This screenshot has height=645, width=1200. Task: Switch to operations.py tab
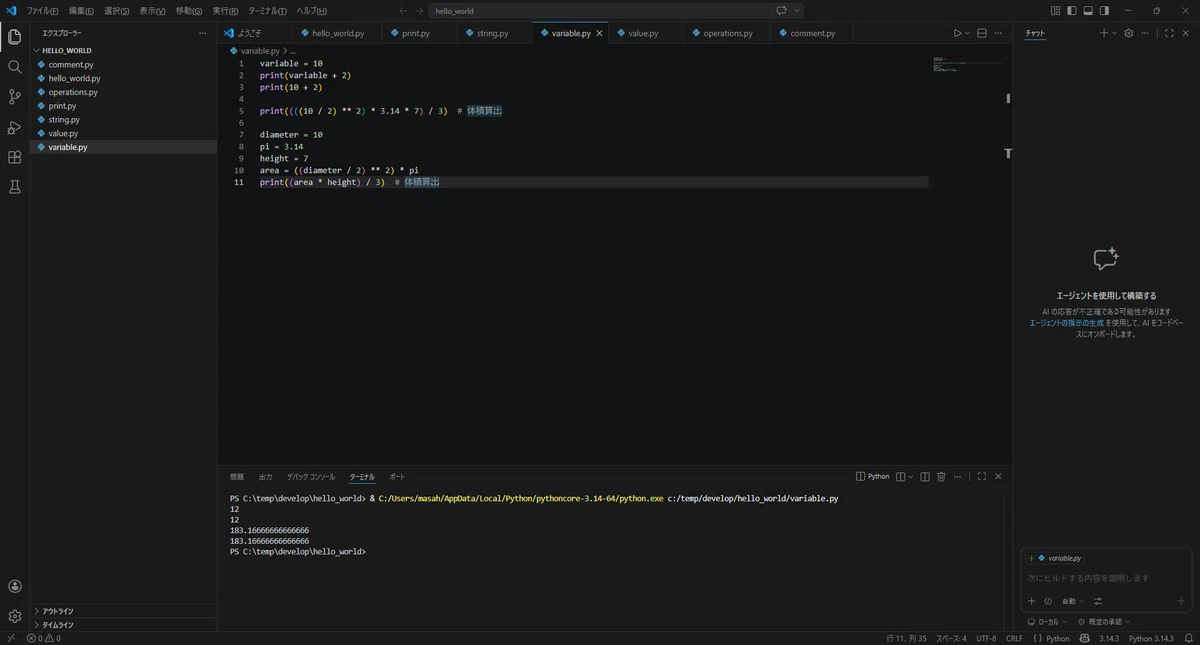tap(728, 33)
